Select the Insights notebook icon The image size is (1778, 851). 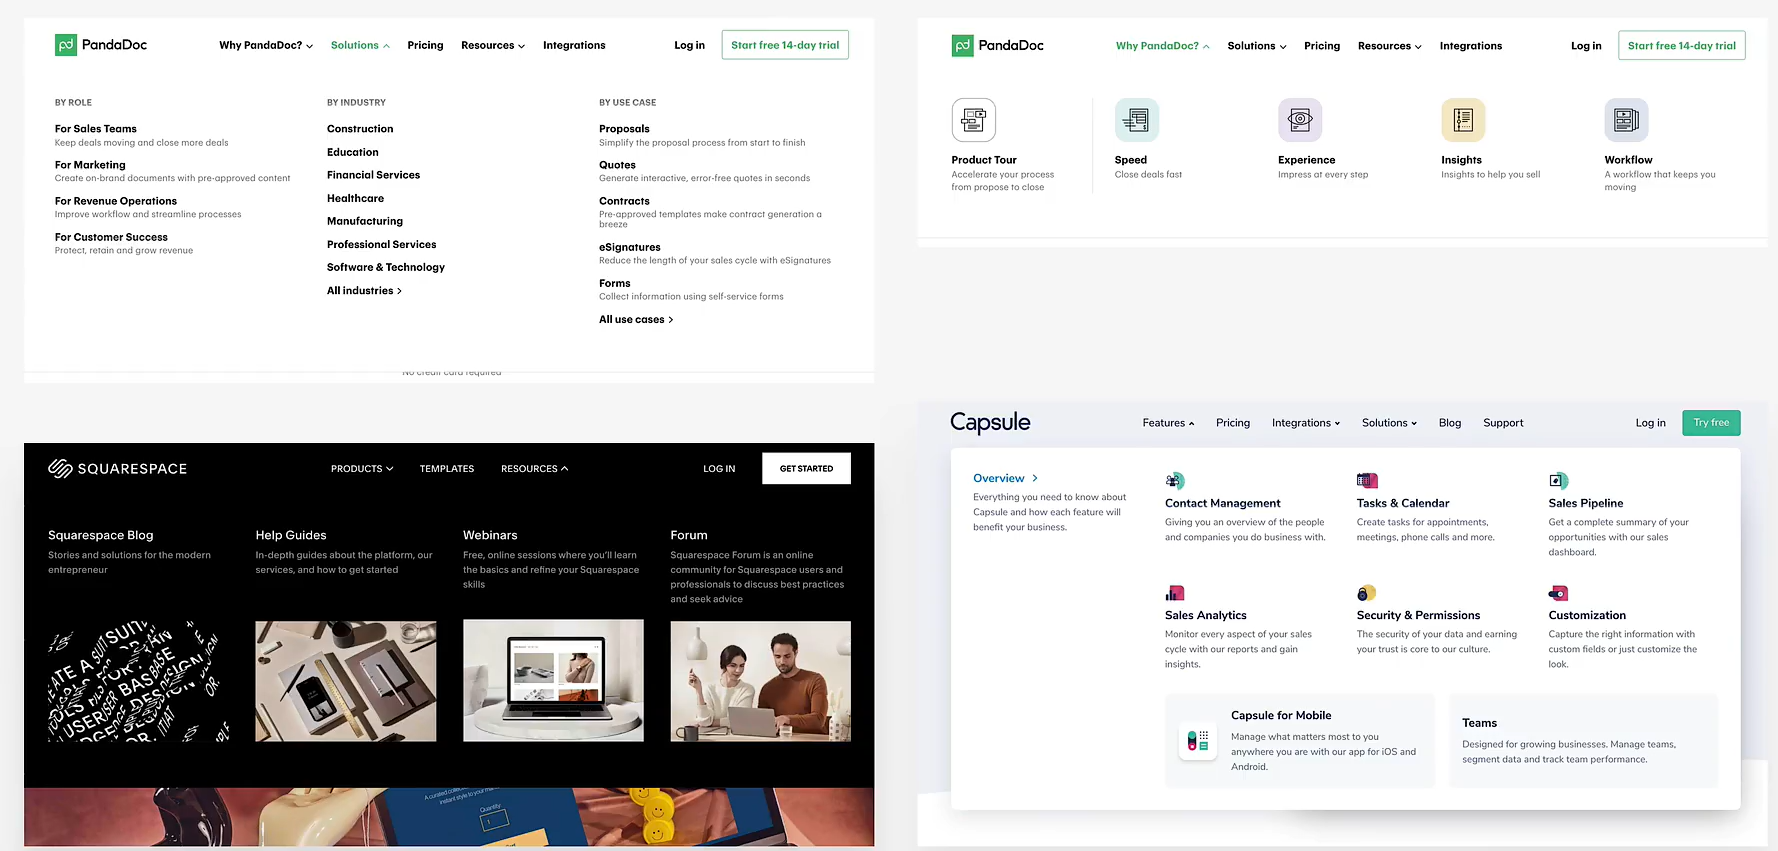(1463, 120)
